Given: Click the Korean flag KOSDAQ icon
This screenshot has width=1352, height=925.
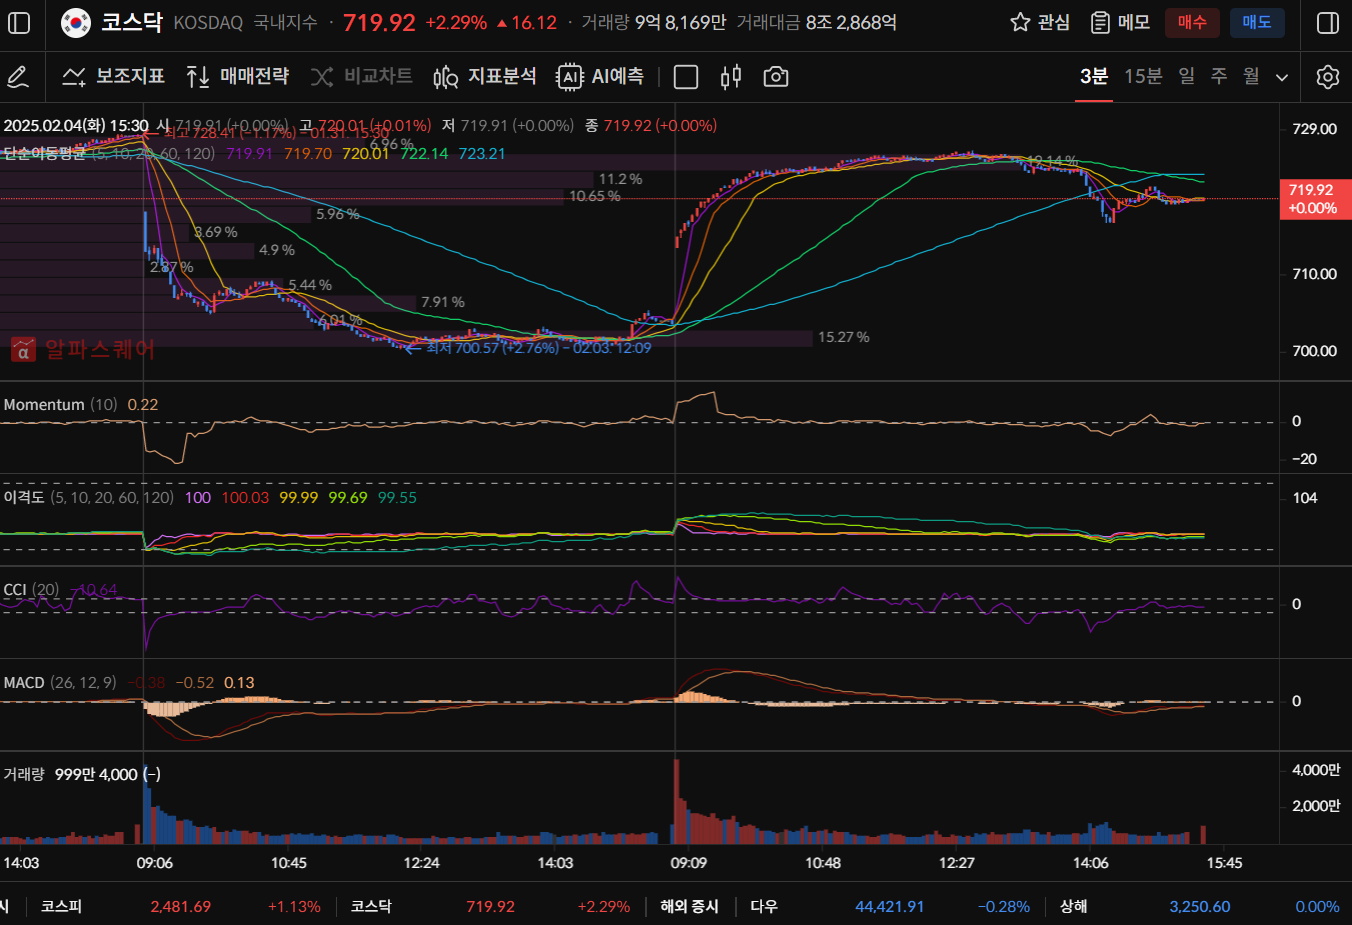Looking at the screenshot, I should click(x=76, y=22).
